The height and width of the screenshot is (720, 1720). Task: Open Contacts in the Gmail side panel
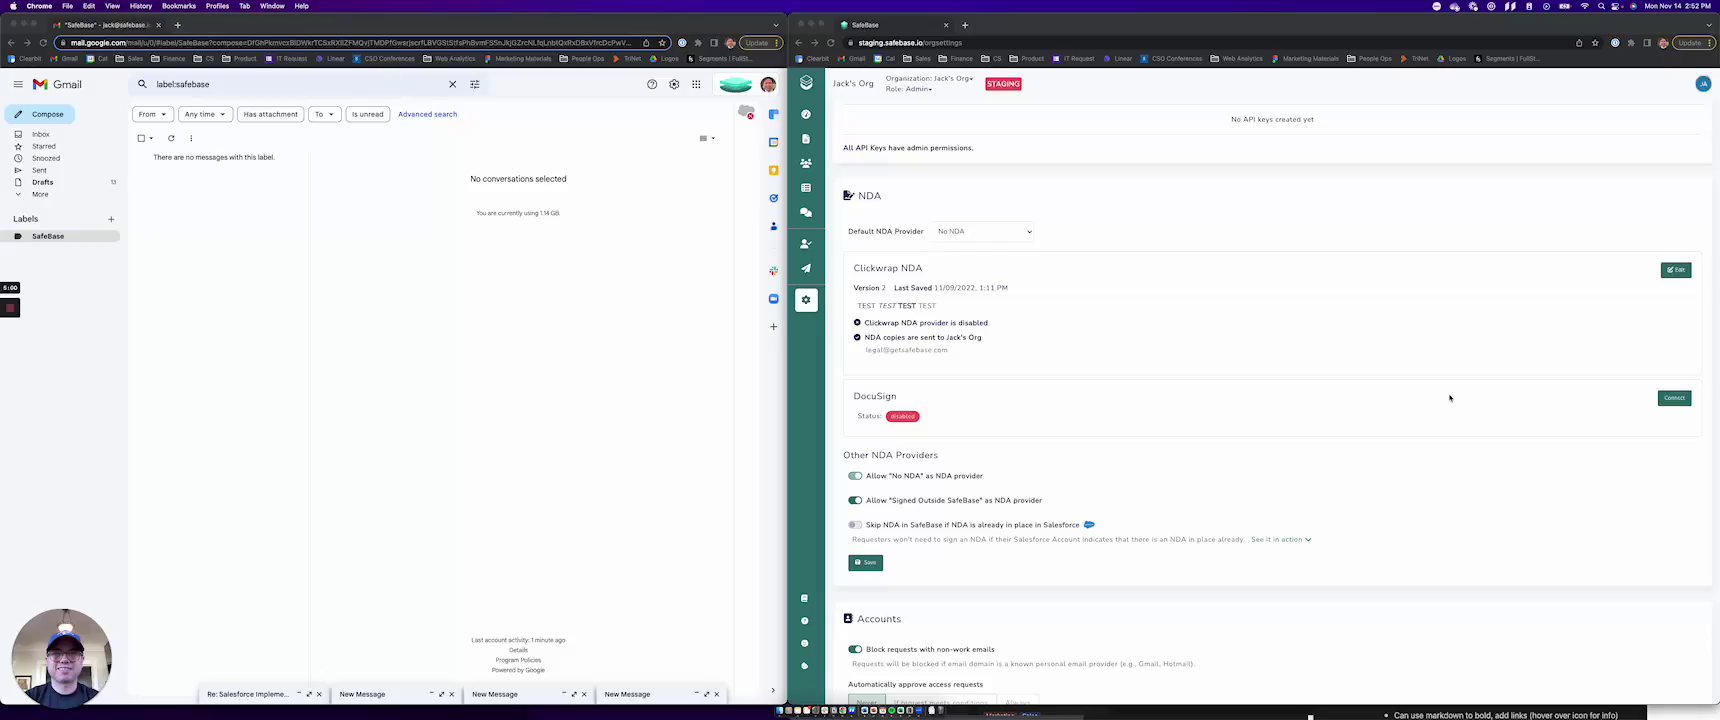(x=773, y=226)
